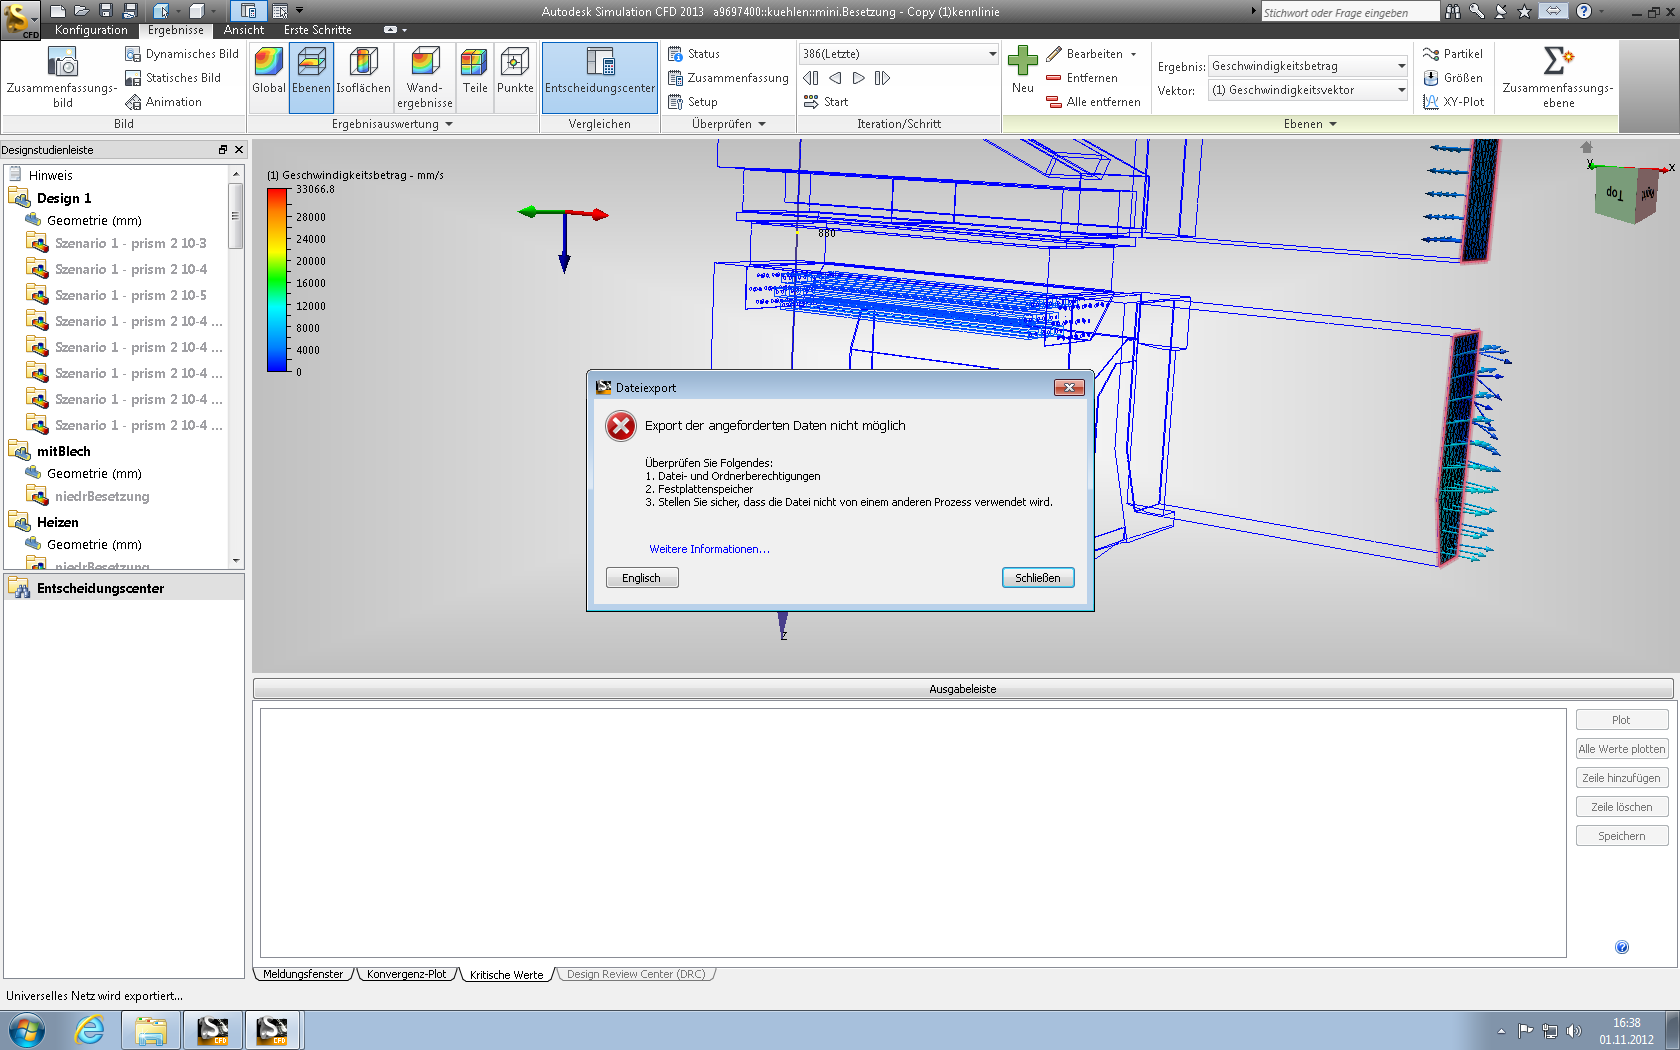This screenshot has height=1050, width=1680.
Task: Switch to the Meldungsfenster output tab
Action: [x=303, y=974]
